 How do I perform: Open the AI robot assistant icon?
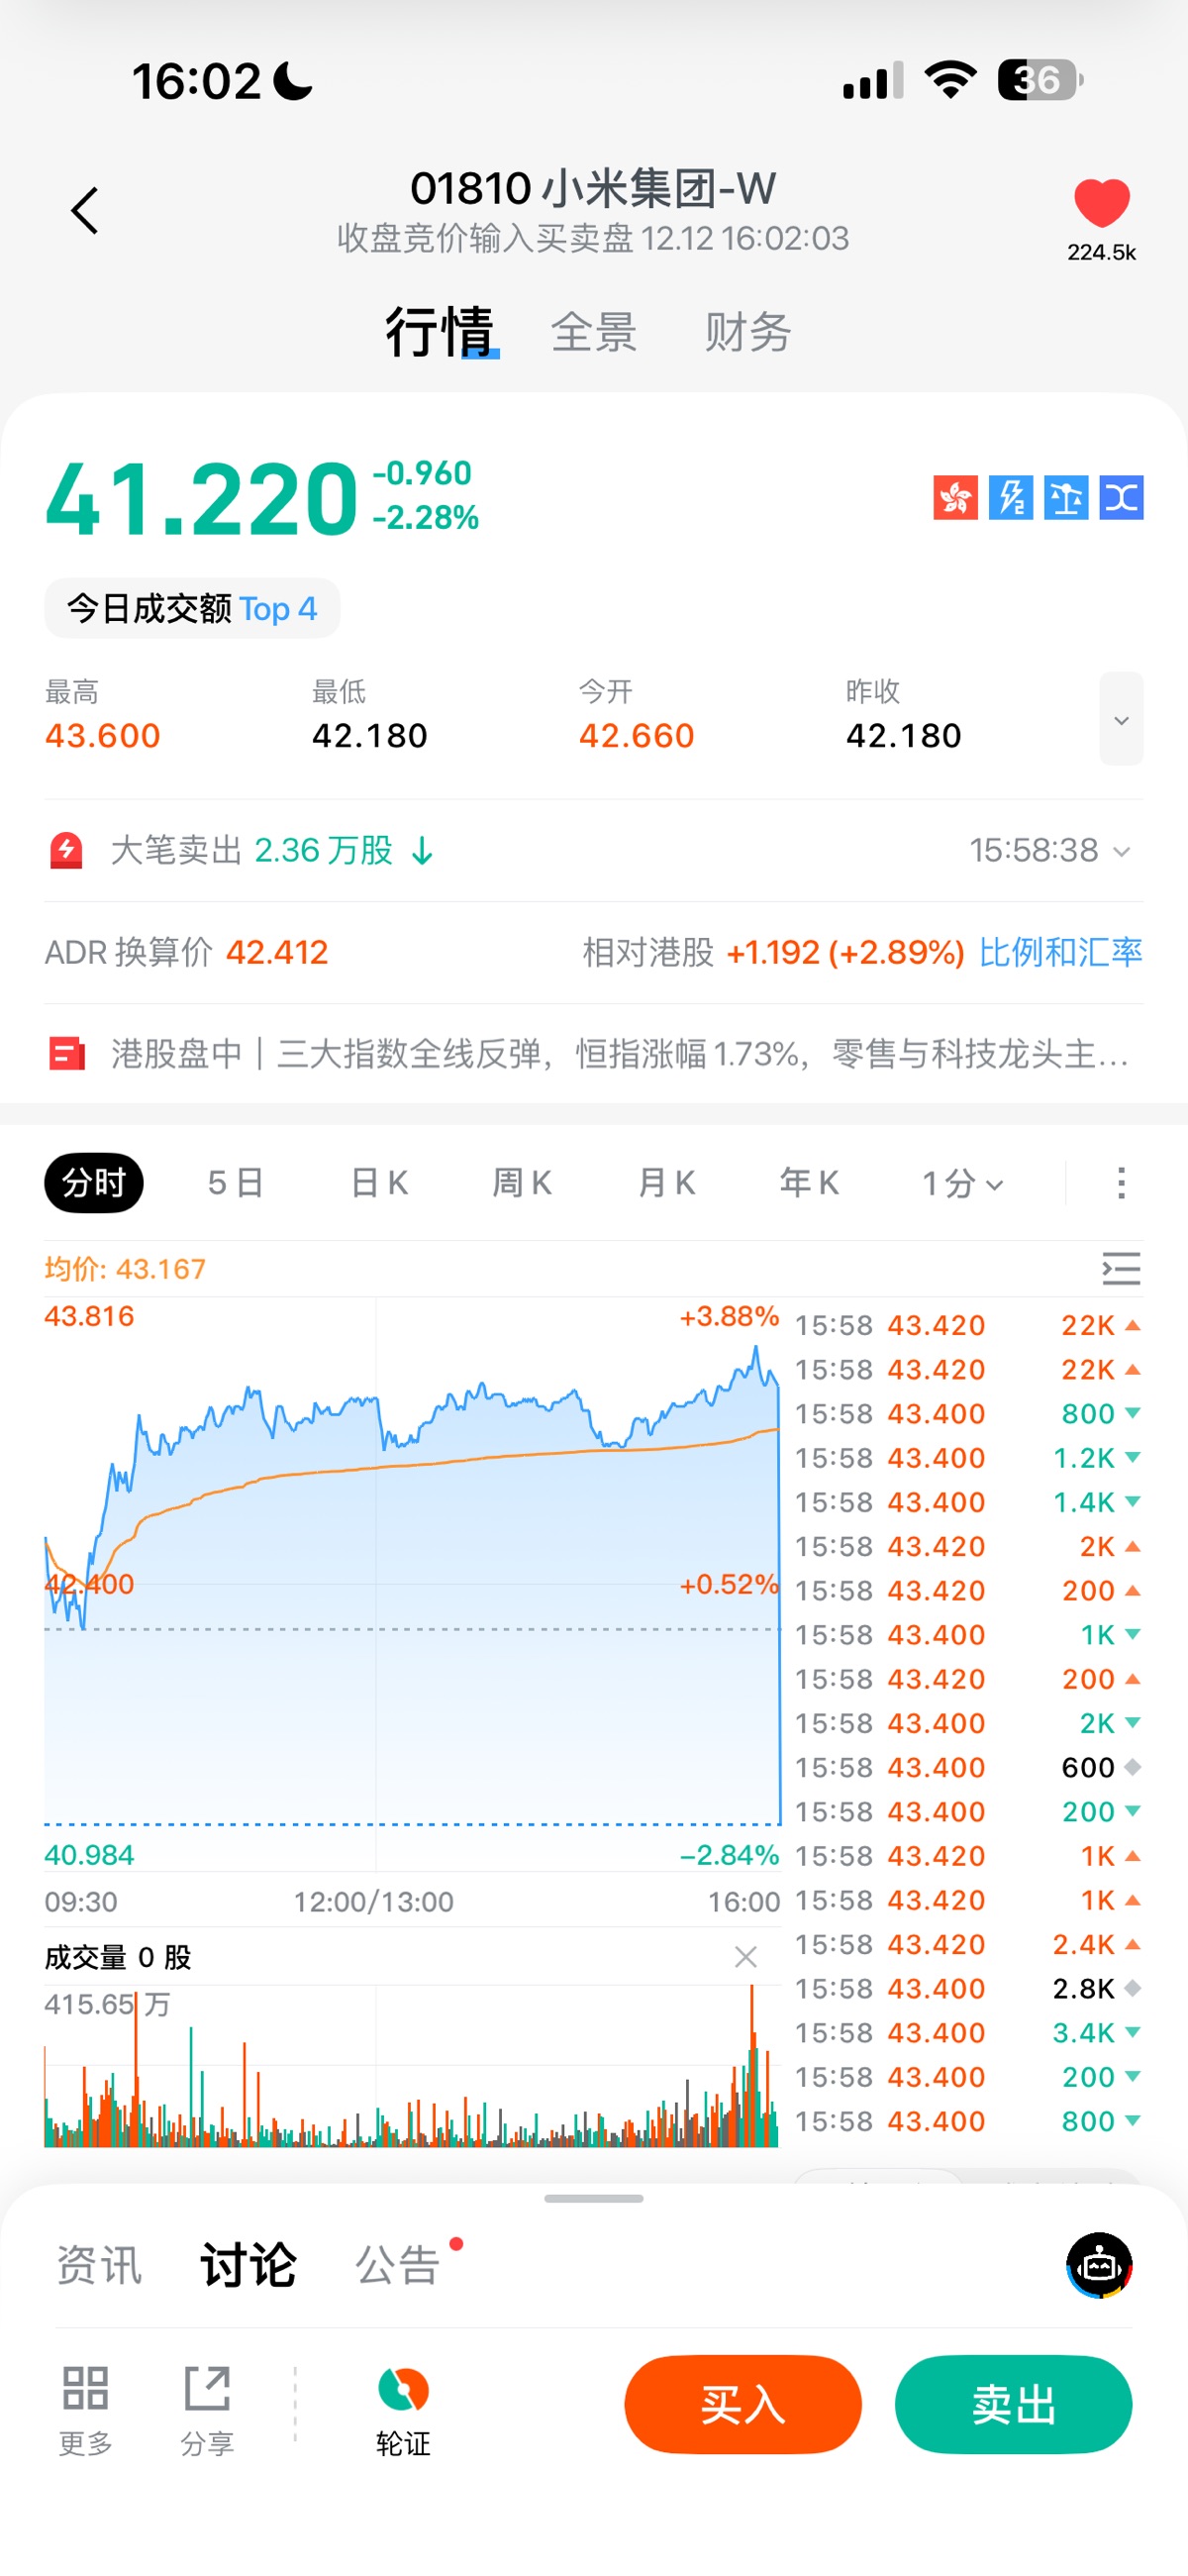1099,2265
